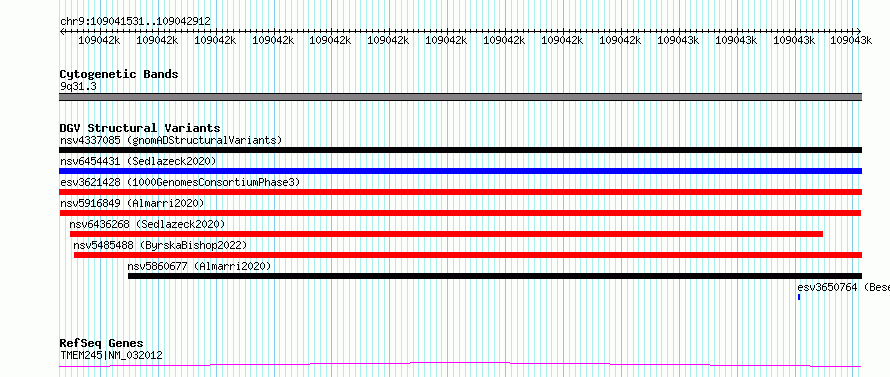890x377 pixels.
Task: Select the red nsv5916849 variant bar
Action: coord(460,213)
